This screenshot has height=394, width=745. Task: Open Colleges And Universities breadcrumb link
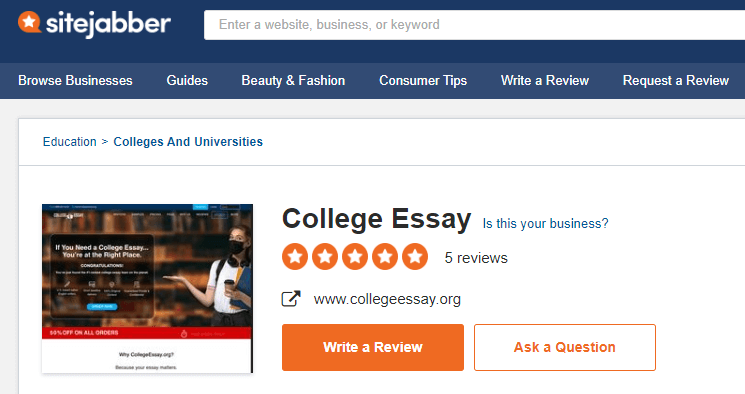coord(188,142)
